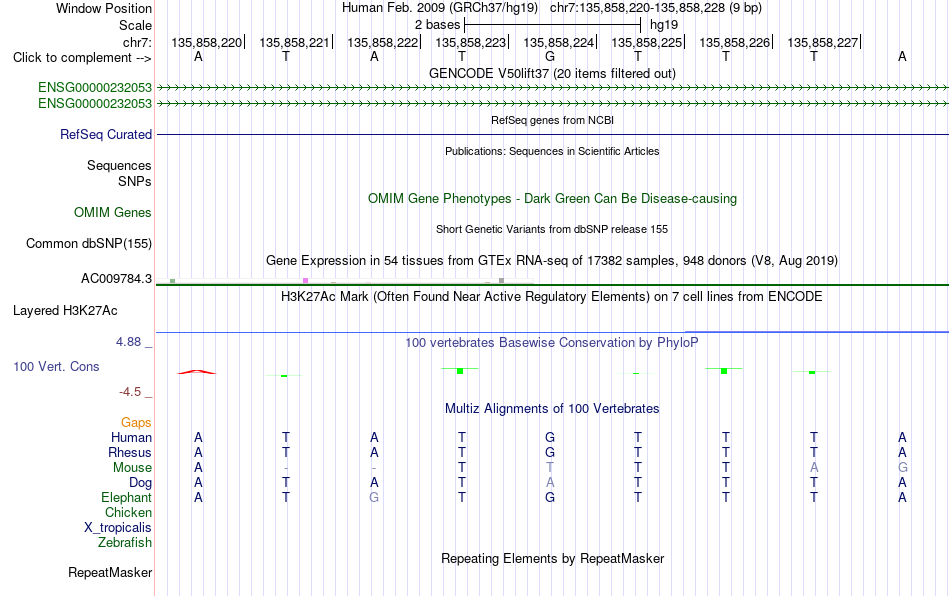Viewport: 950px width, 596px height.
Task: Click the Common dbSNP(155) label
Action: [88, 243]
